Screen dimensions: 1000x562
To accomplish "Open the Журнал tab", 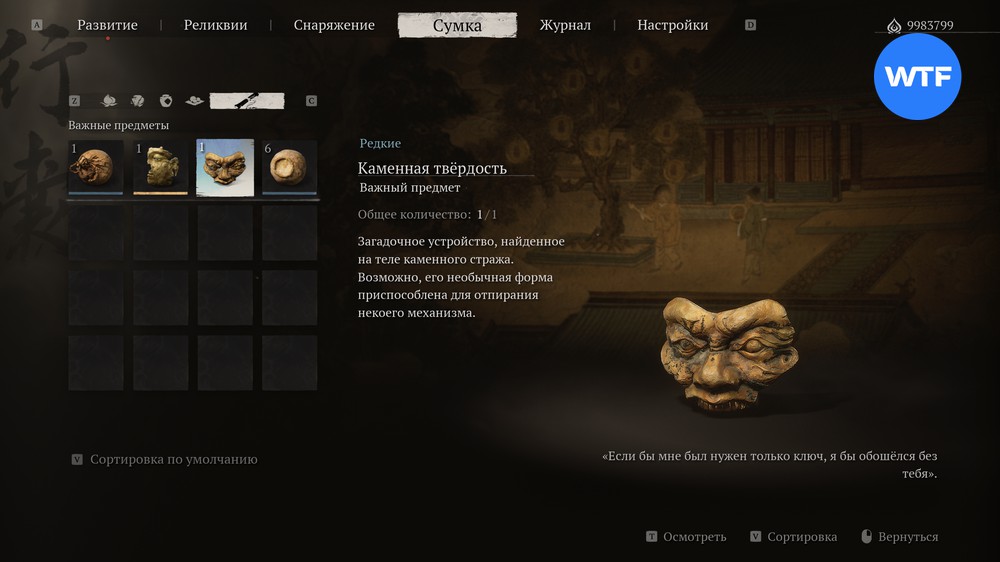I will pyautogui.click(x=565, y=25).
